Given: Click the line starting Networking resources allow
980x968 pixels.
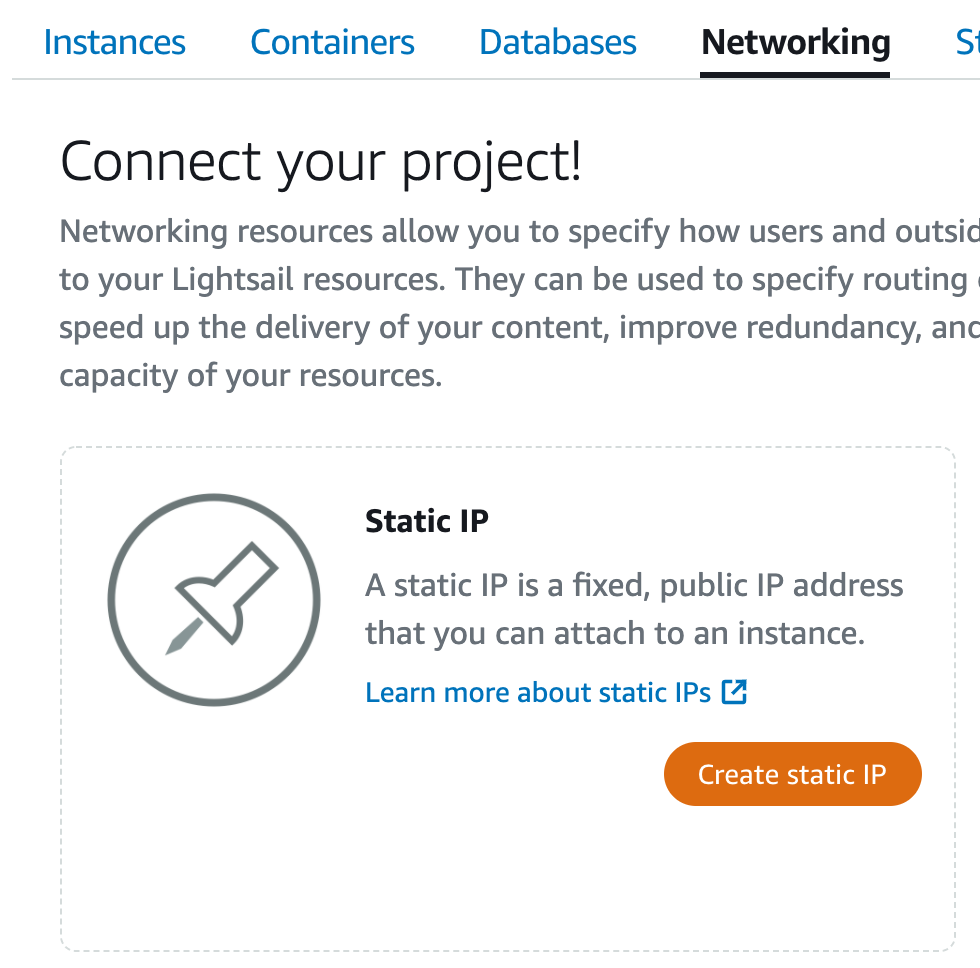Looking at the screenshot, I should coord(519,231).
